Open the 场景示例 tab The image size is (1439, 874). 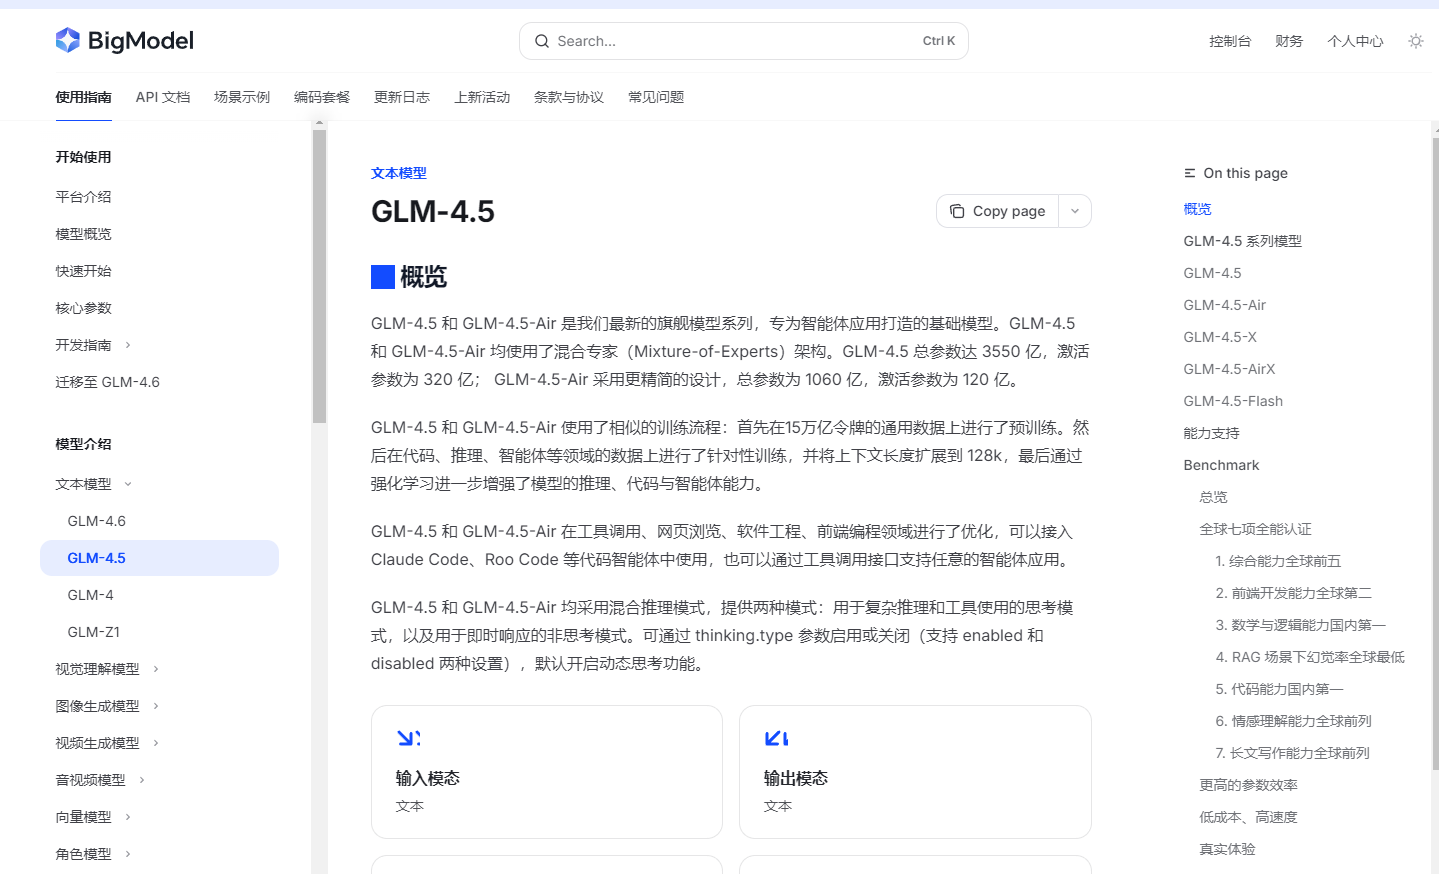242,97
